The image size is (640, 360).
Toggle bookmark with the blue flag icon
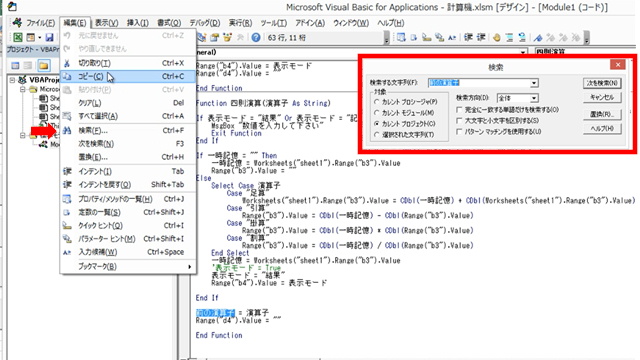tap(538, 38)
